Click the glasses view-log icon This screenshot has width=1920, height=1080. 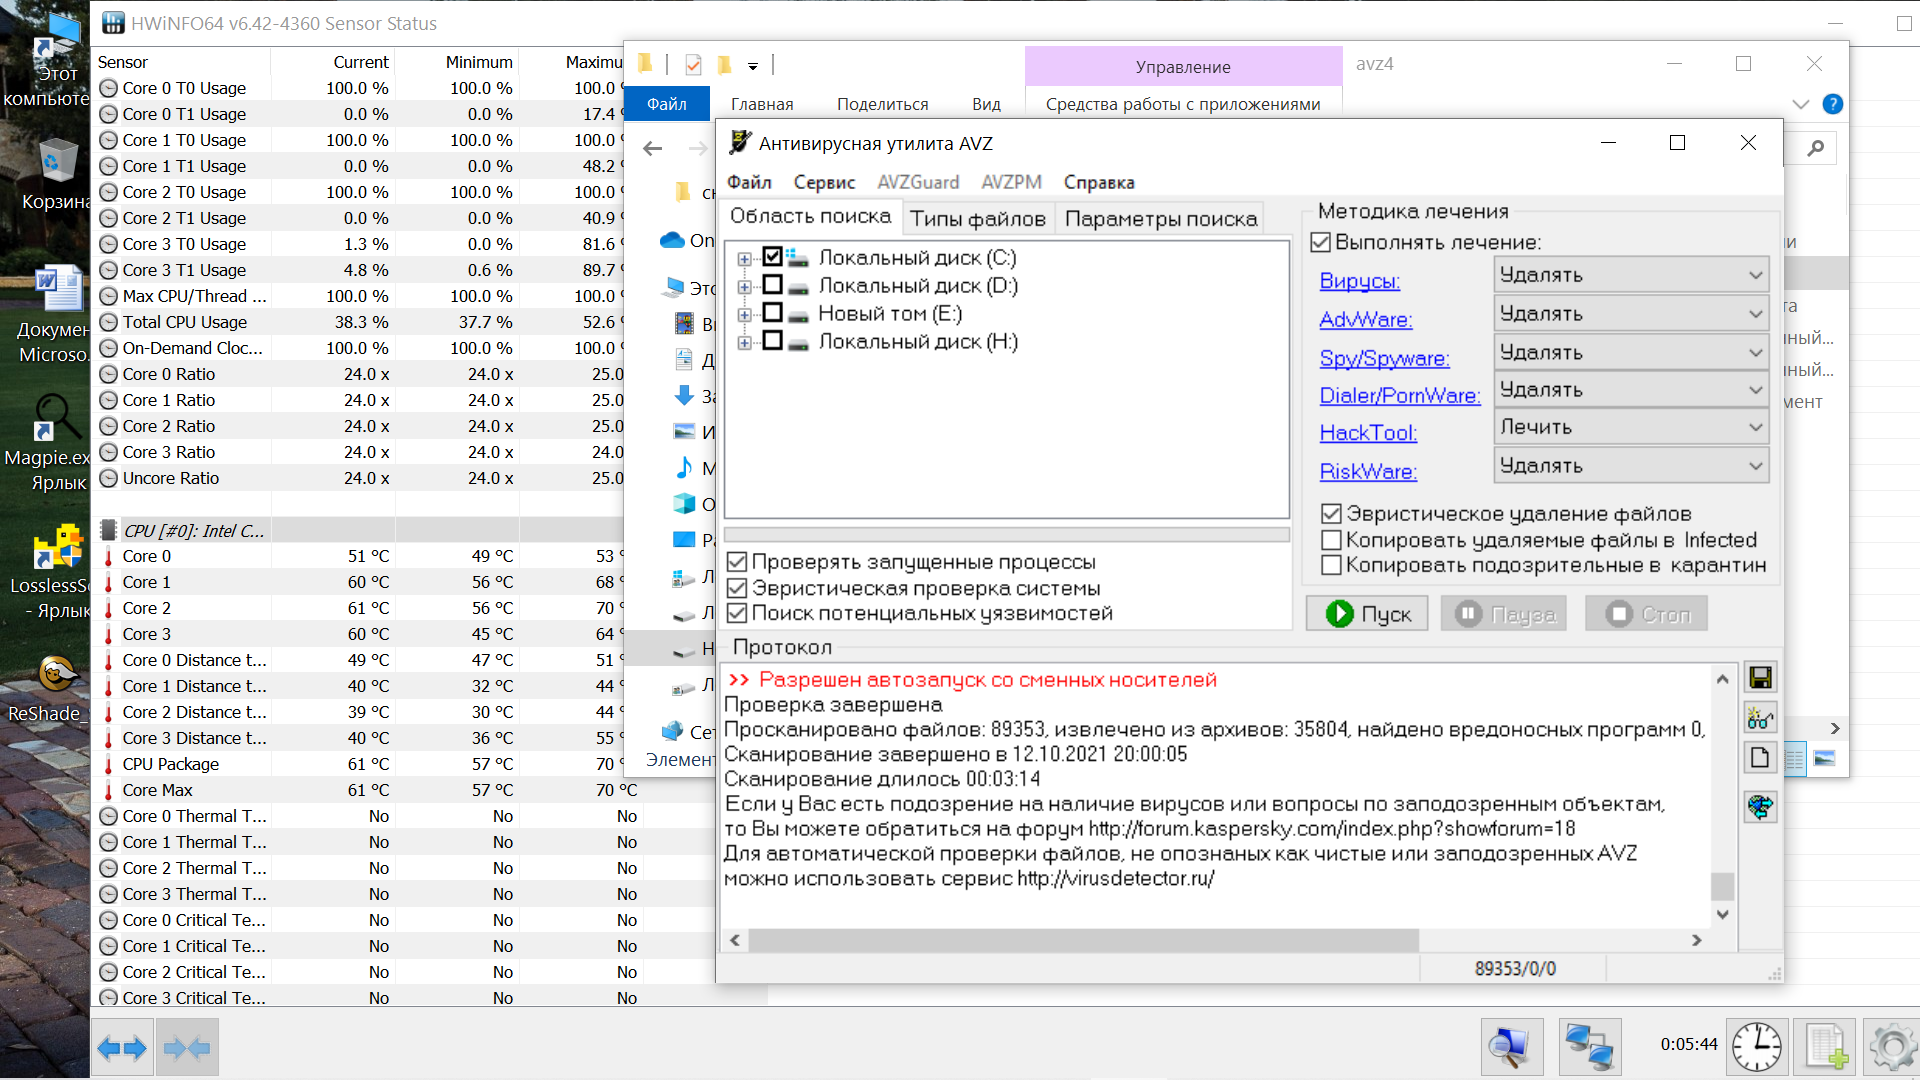pos(1760,718)
